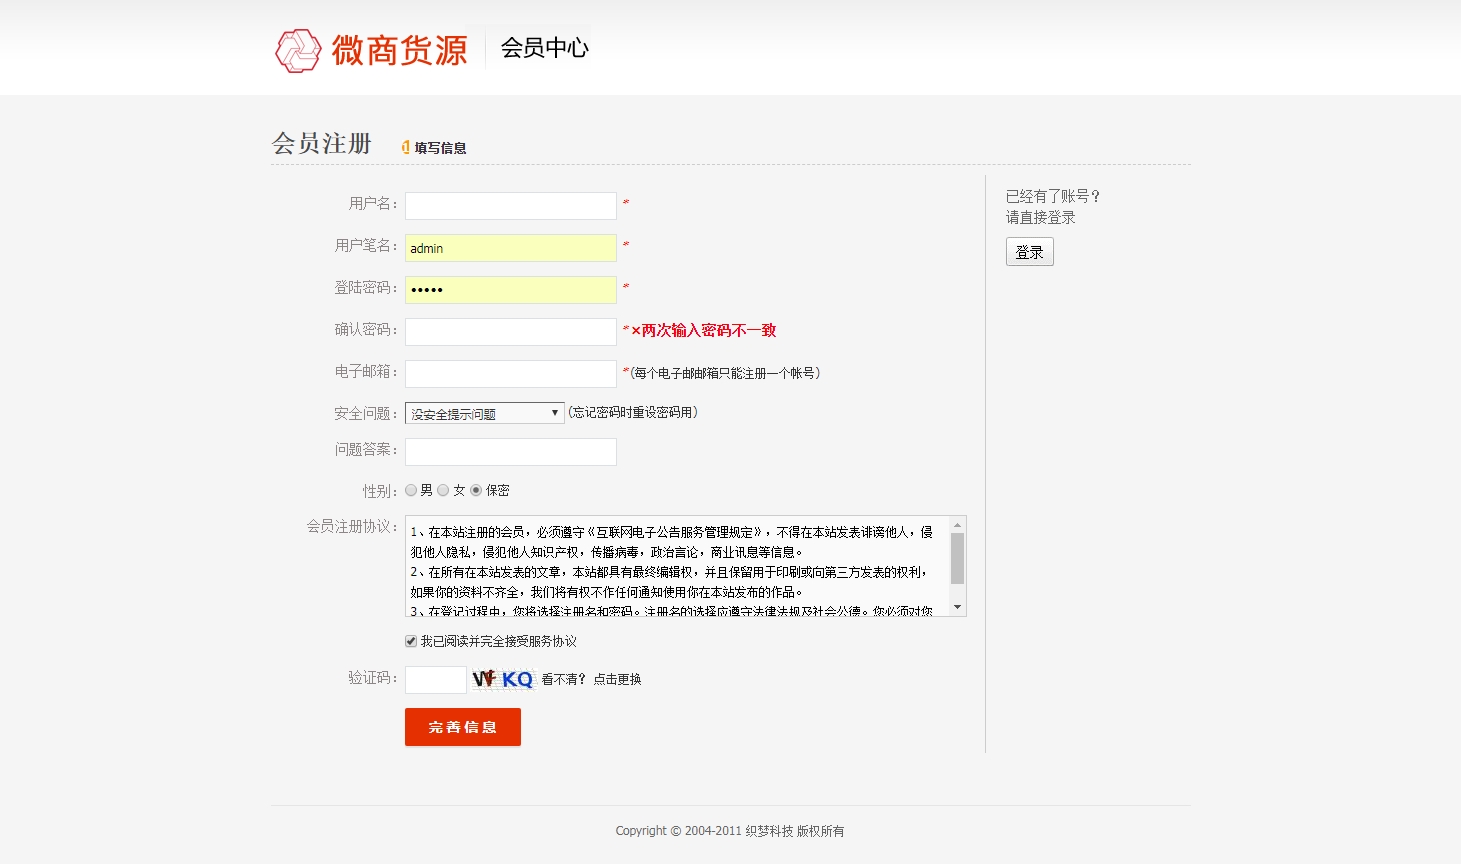Viewport: 1461px width, 864px height.
Task: Click the 验证码 captcha input box
Action: 435,680
